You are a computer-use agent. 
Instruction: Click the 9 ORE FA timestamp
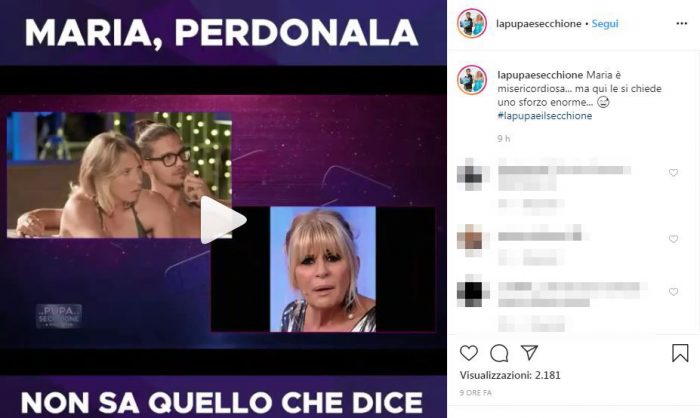pos(475,393)
